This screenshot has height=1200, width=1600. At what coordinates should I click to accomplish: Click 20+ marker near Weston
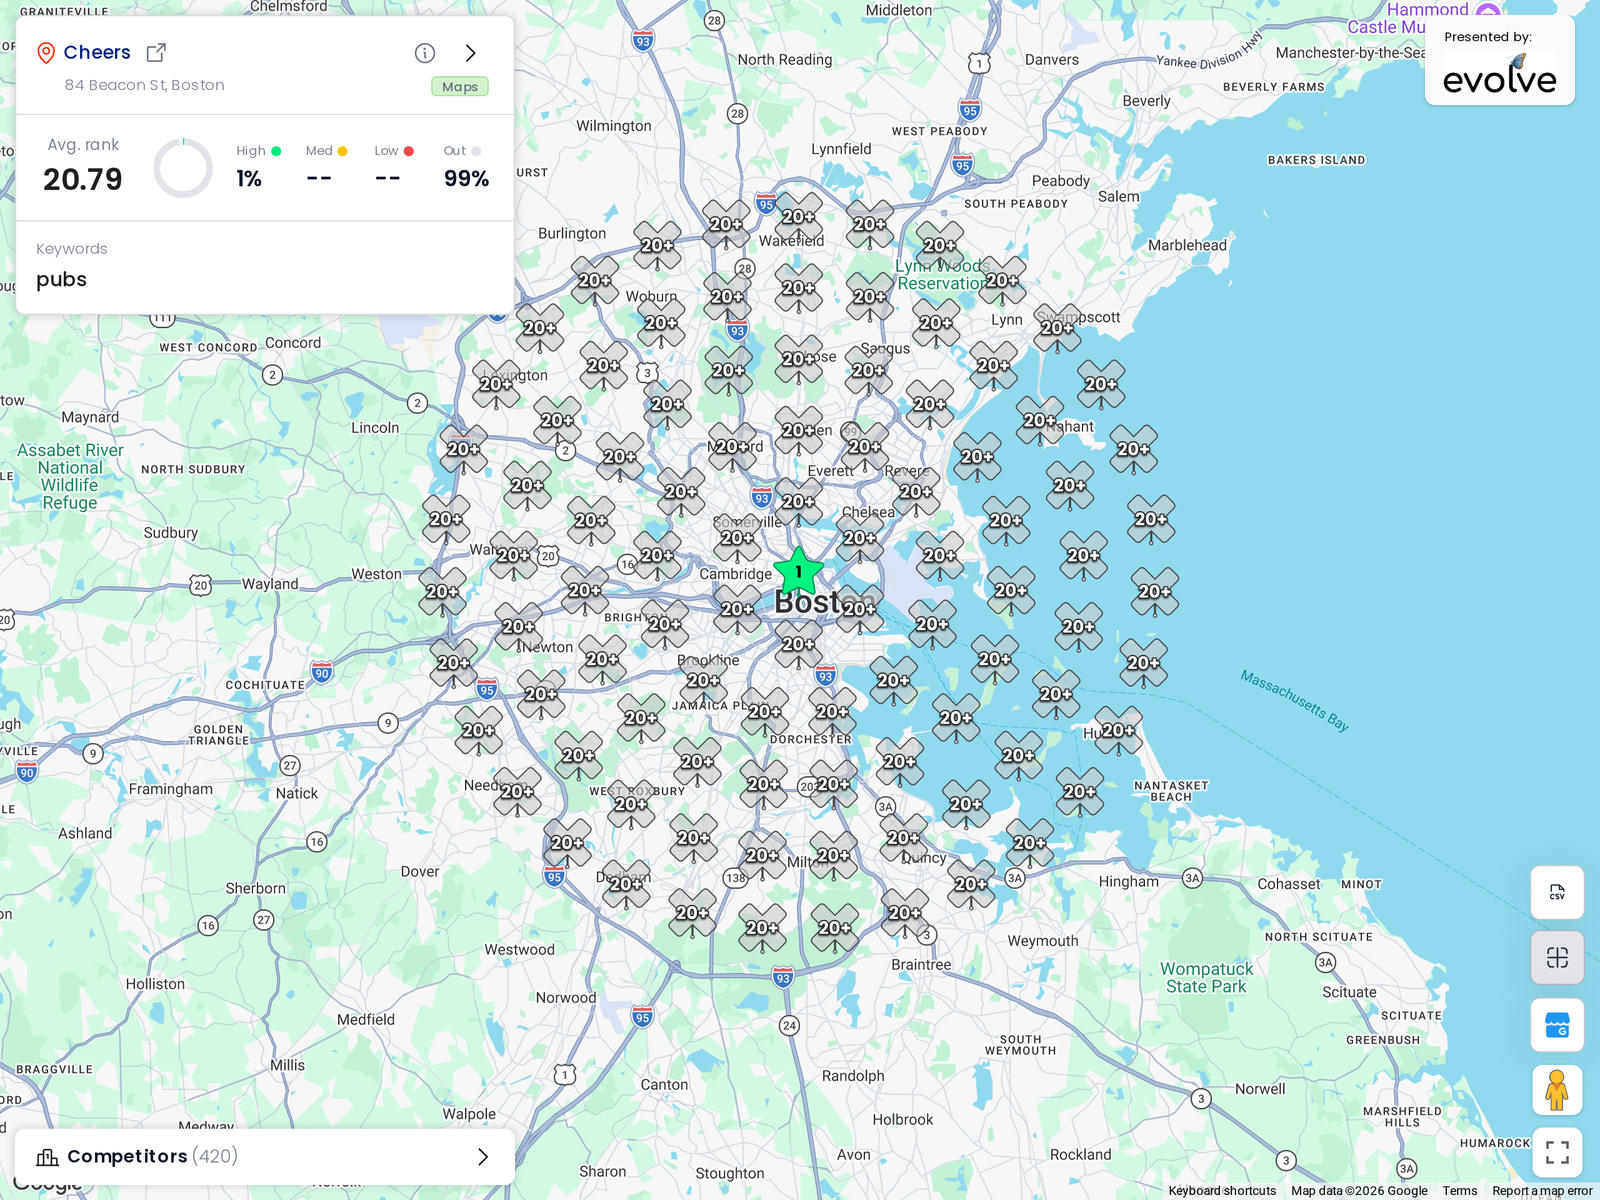point(442,594)
